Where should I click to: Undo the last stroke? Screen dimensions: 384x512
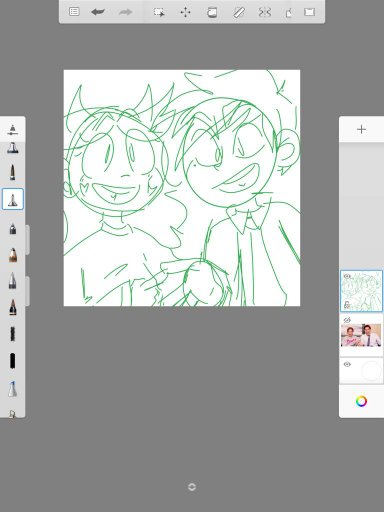(x=98, y=12)
